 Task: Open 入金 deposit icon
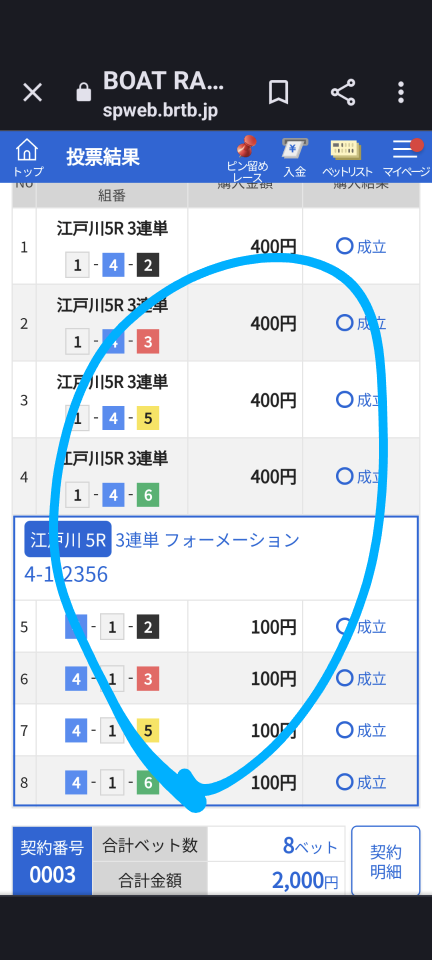click(x=294, y=157)
